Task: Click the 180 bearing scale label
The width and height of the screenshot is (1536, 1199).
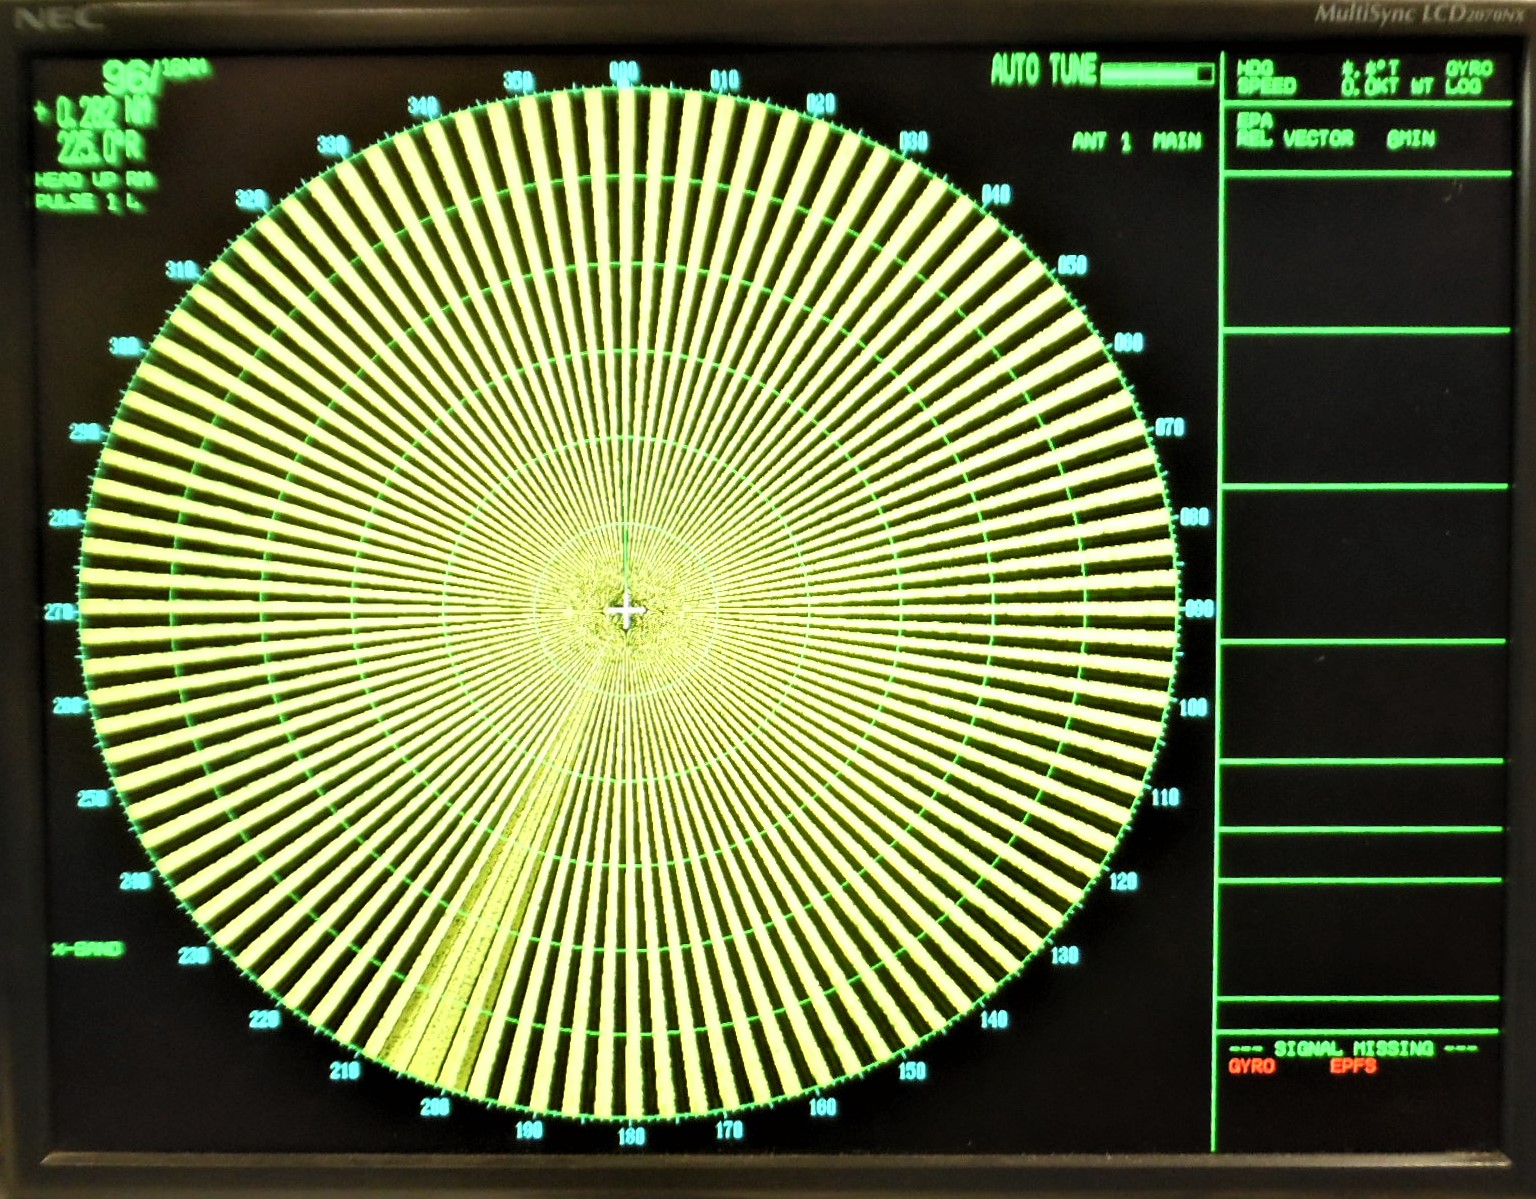Action: coord(631,1137)
